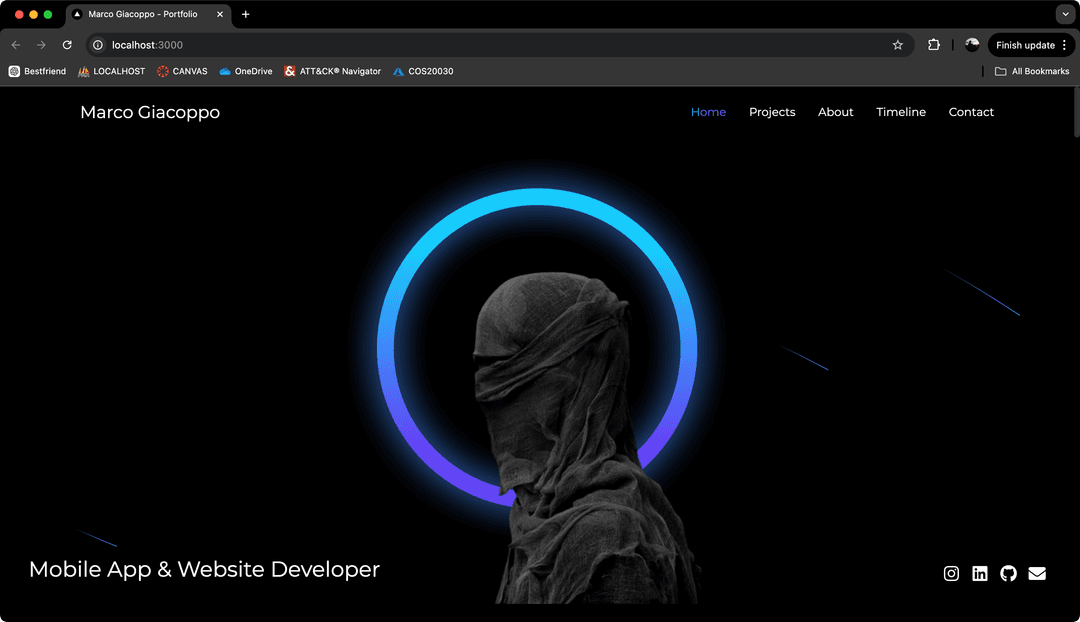This screenshot has width=1080, height=622.
Task: Close the Marco Giacoppo - Portfolio tab
Action: (x=220, y=14)
